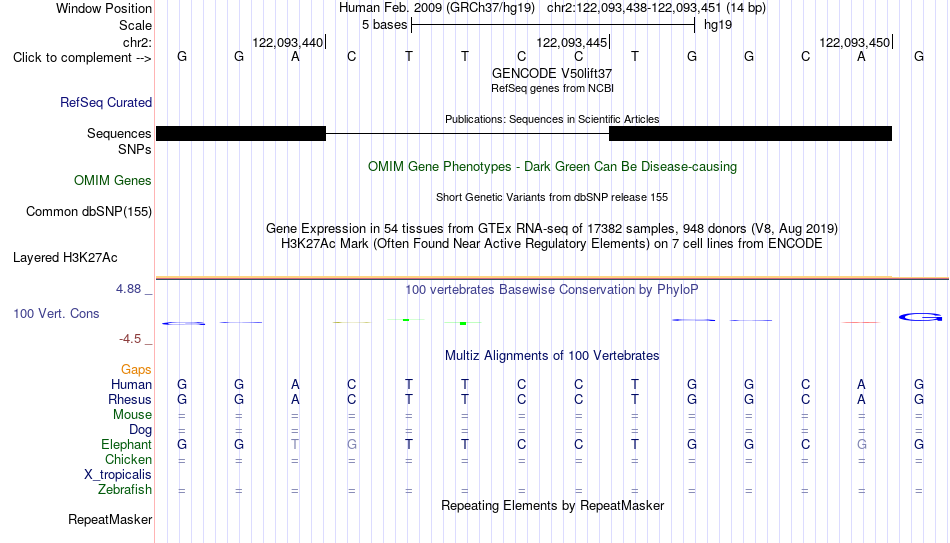Click the left black block in Sequences track
Image resolution: width=950 pixels, height=543 pixels.
pyautogui.click(x=241, y=133)
